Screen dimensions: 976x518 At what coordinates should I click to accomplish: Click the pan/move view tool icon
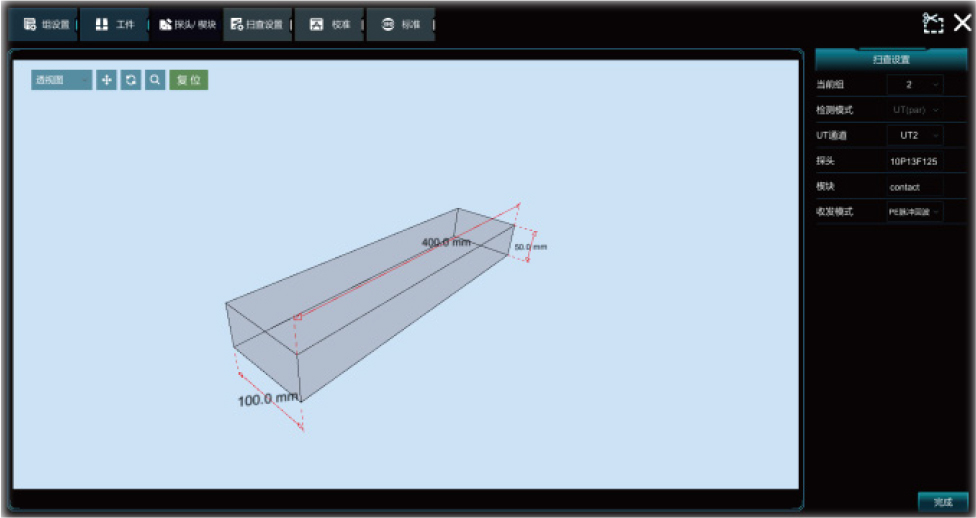point(106,80)
